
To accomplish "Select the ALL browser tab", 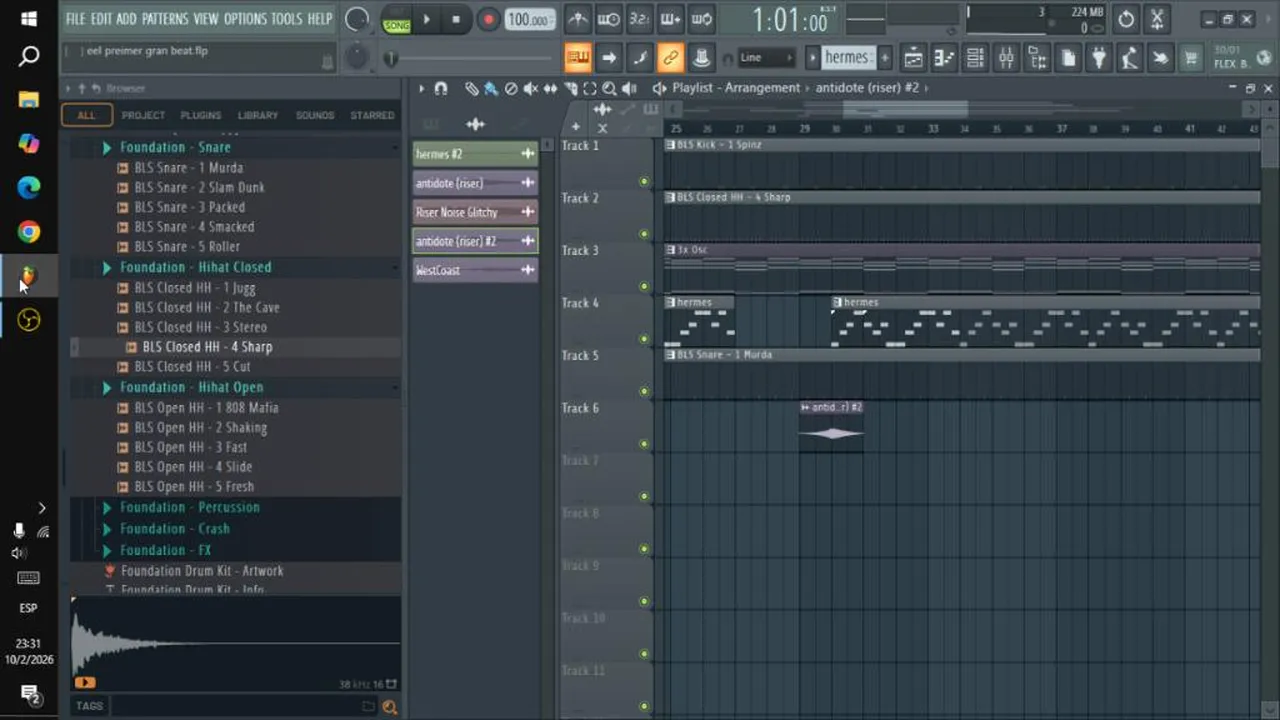I will coord(86,115).
